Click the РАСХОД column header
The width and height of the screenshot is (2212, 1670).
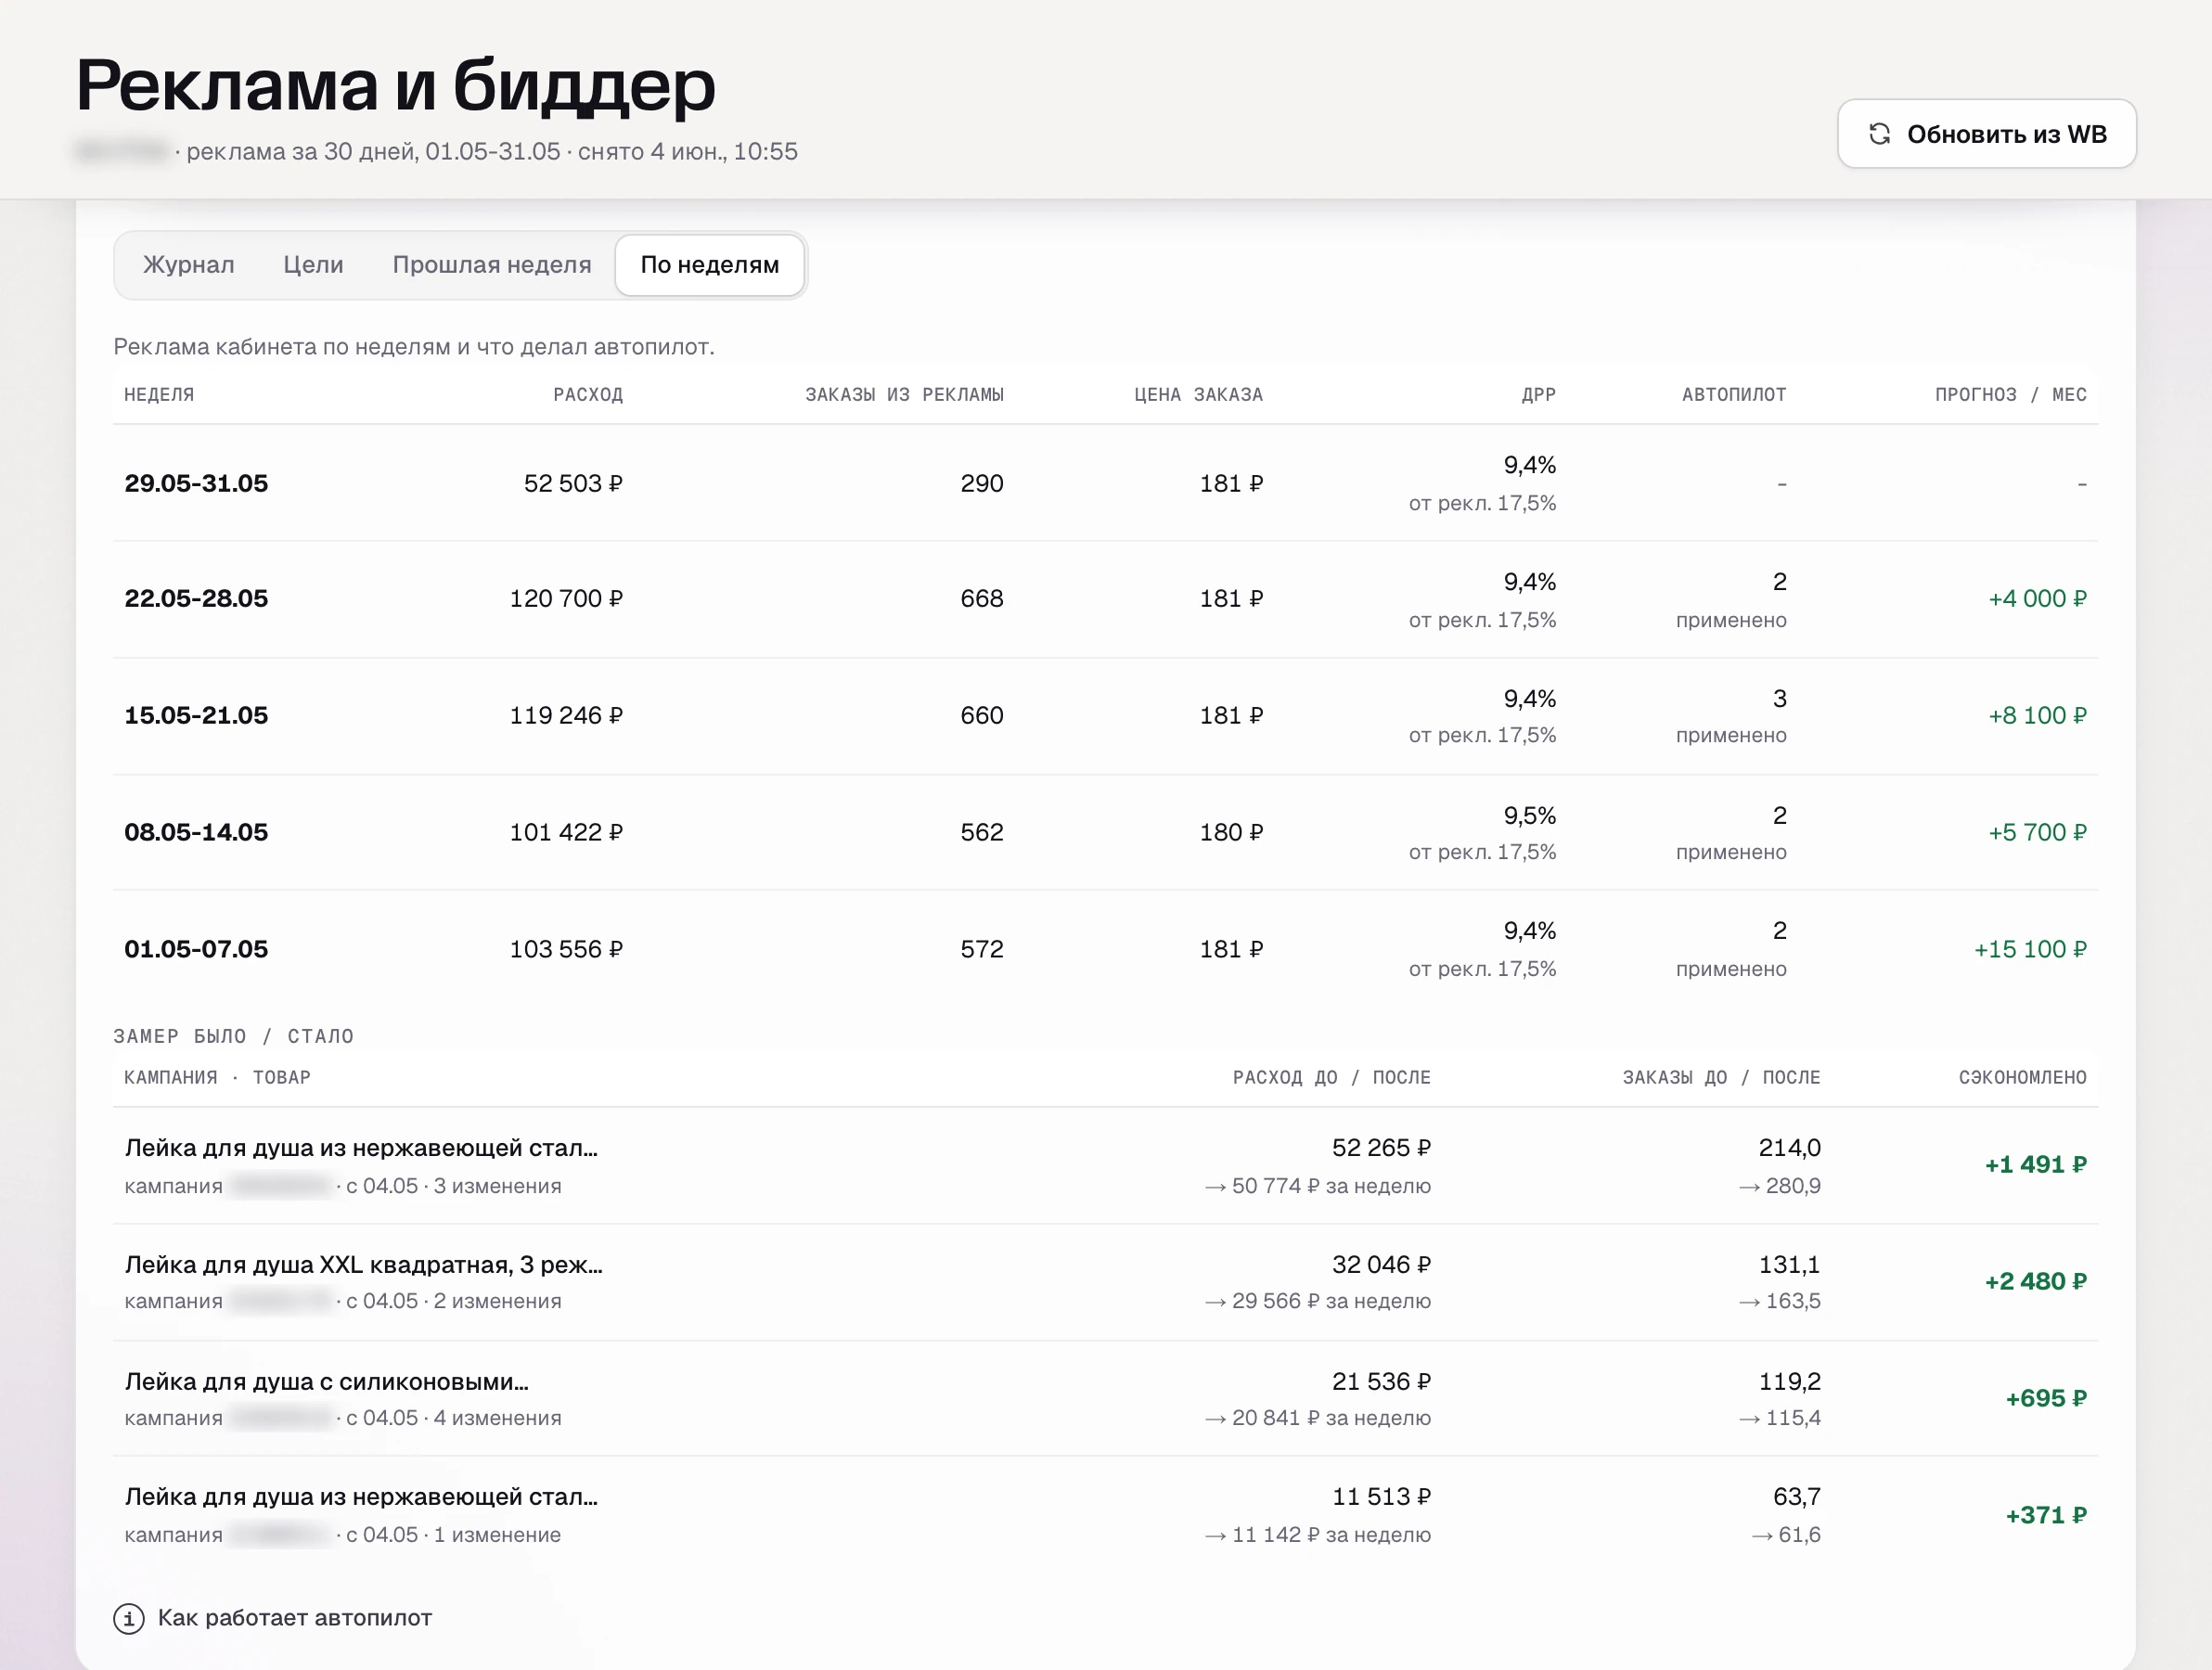588,395
